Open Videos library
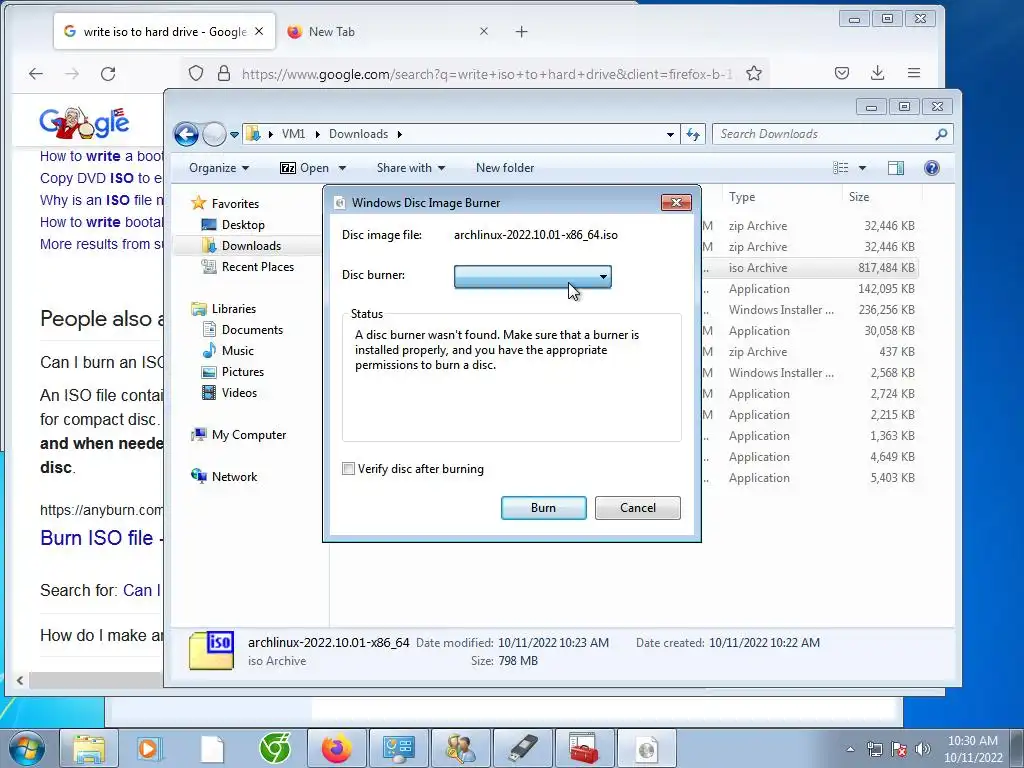The image size is (1024, 768). point(239,392)
